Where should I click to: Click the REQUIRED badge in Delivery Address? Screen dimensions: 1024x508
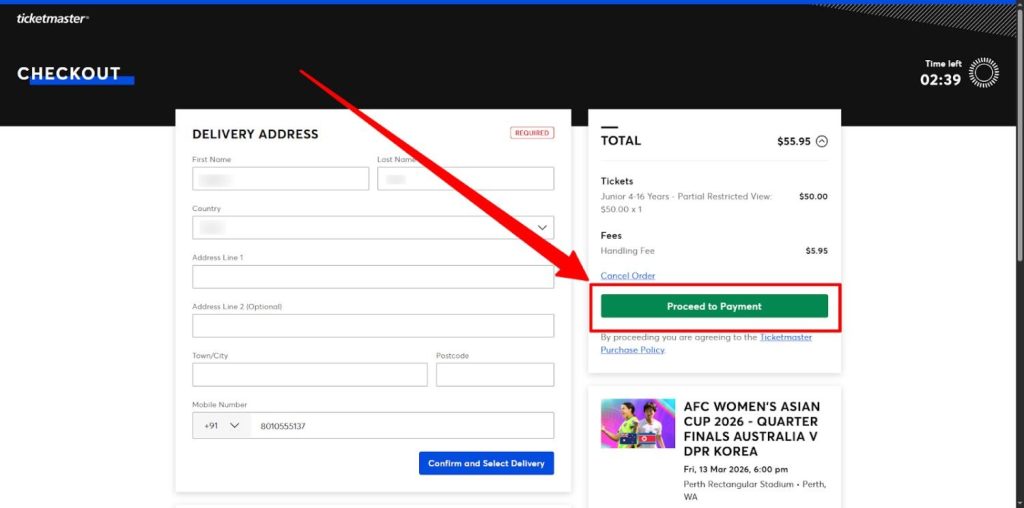[x=532, y=133]
